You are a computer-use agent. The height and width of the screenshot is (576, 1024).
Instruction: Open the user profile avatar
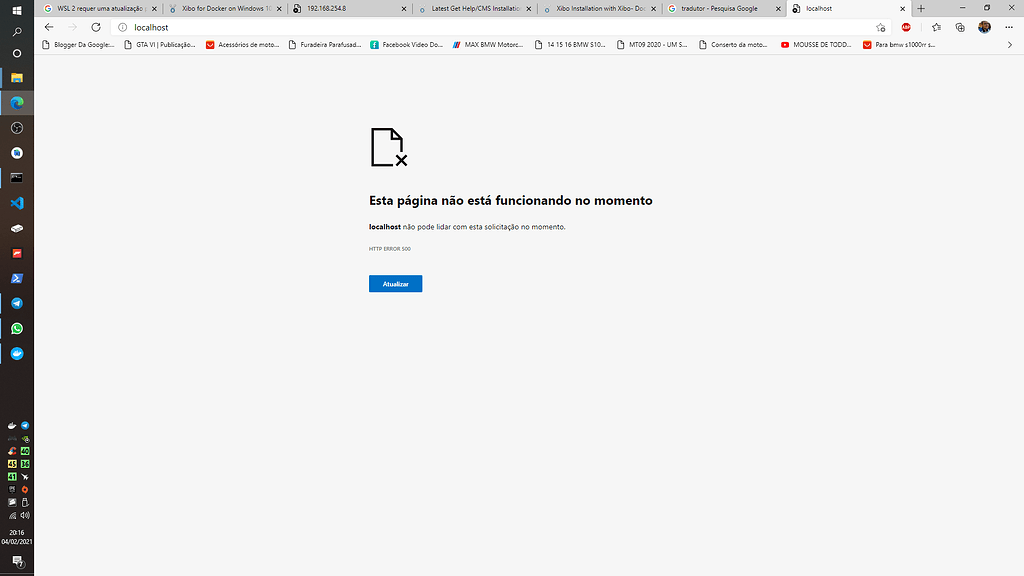[x=984, y=27]
